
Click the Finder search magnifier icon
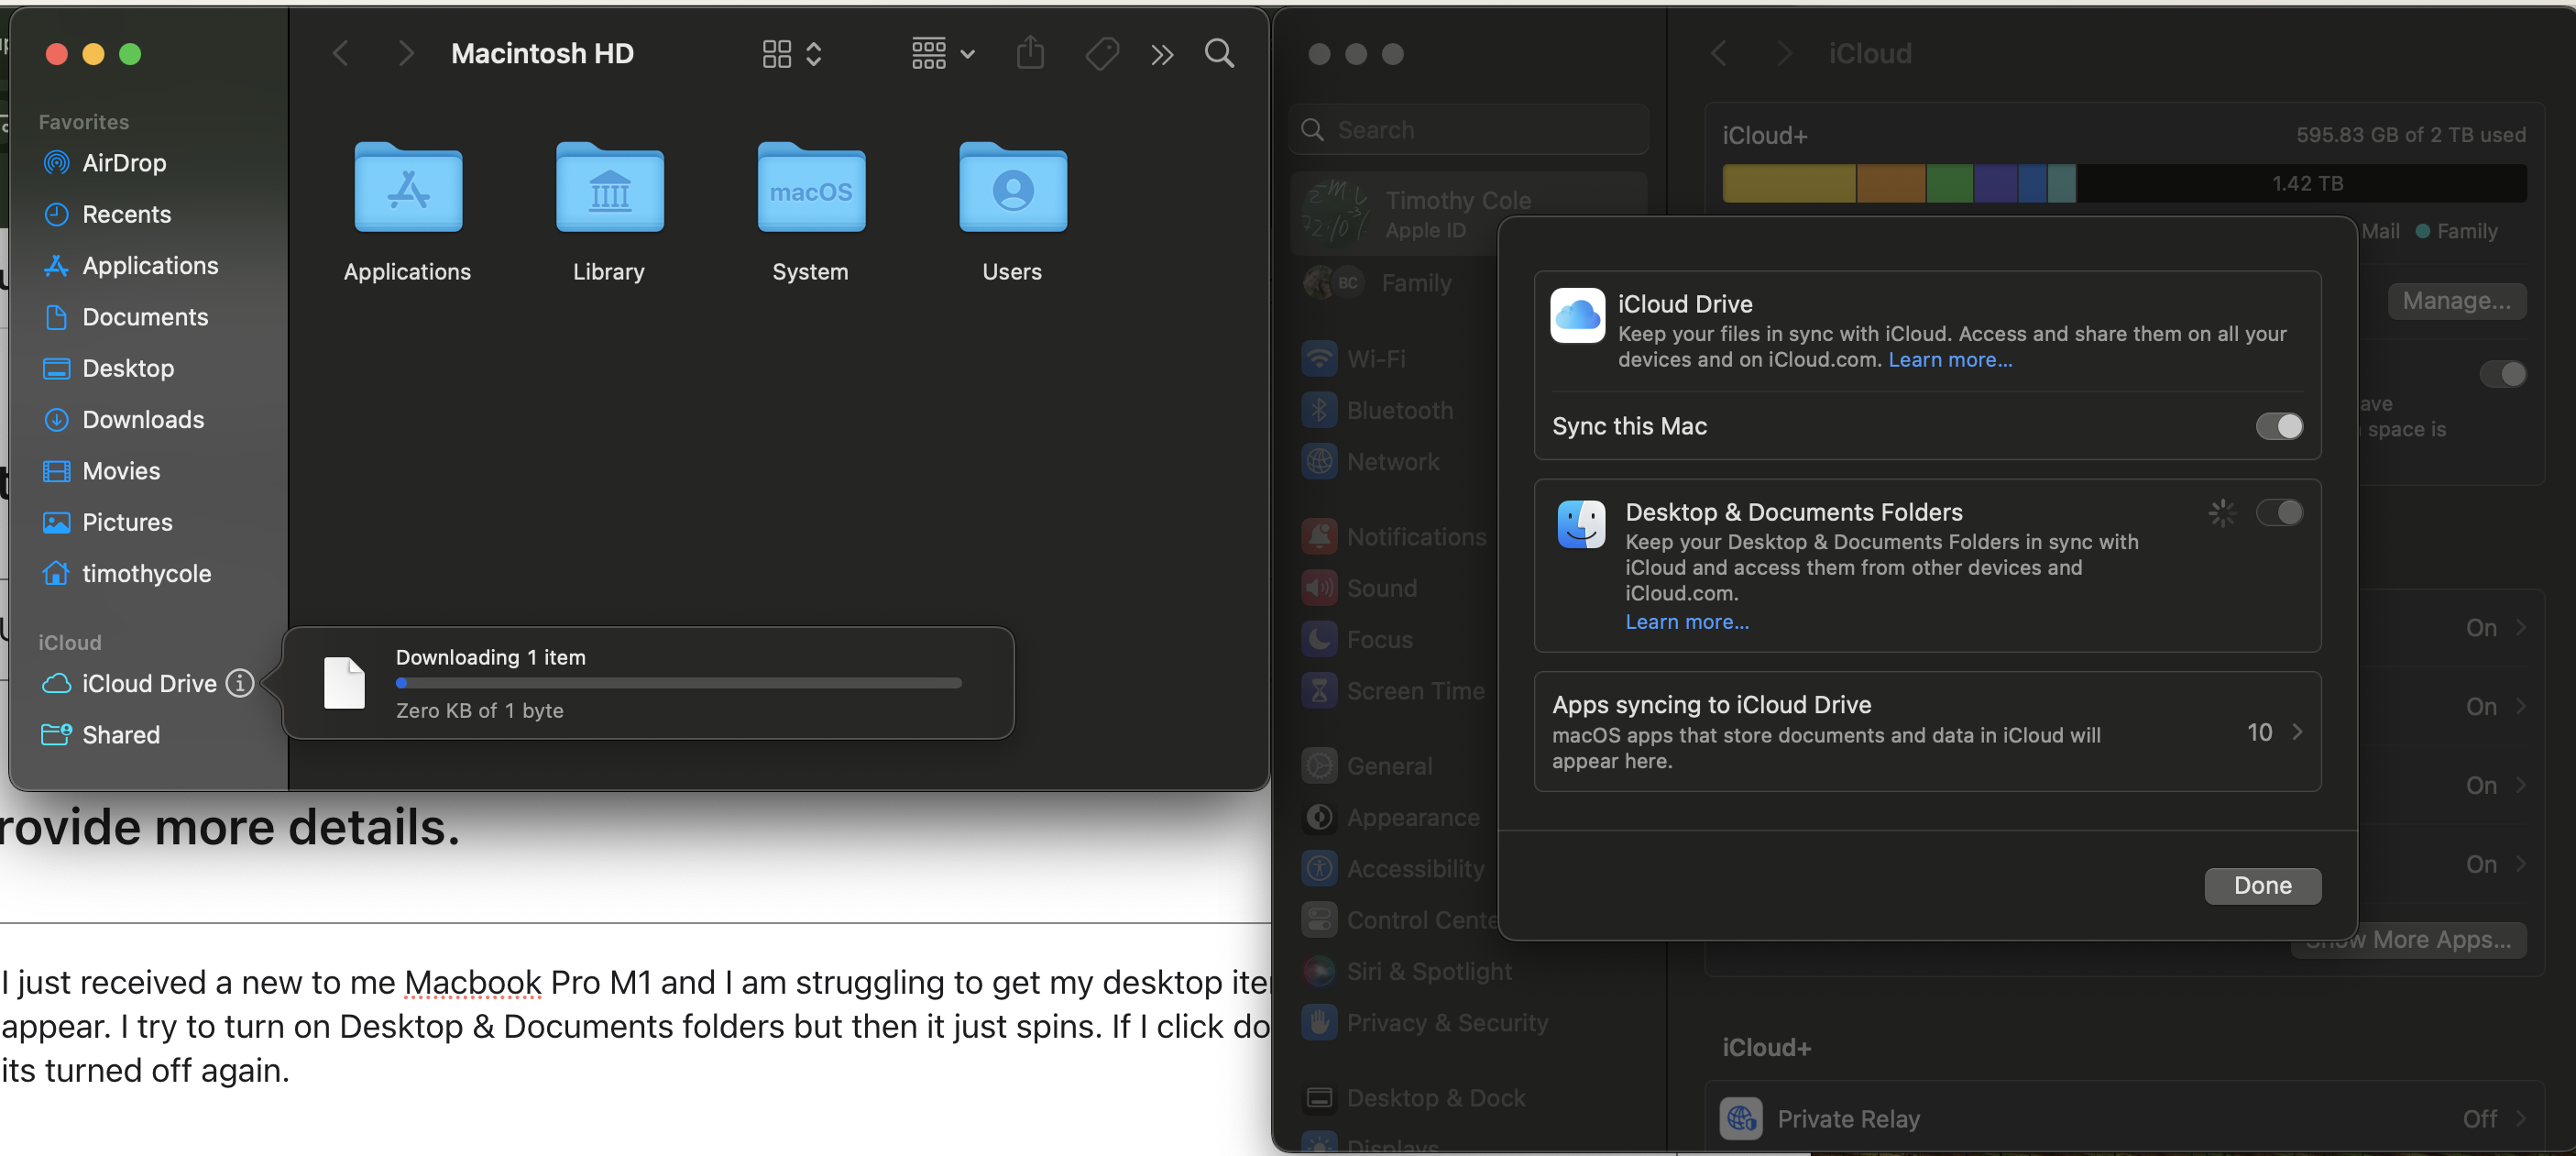coord(1219,53)
